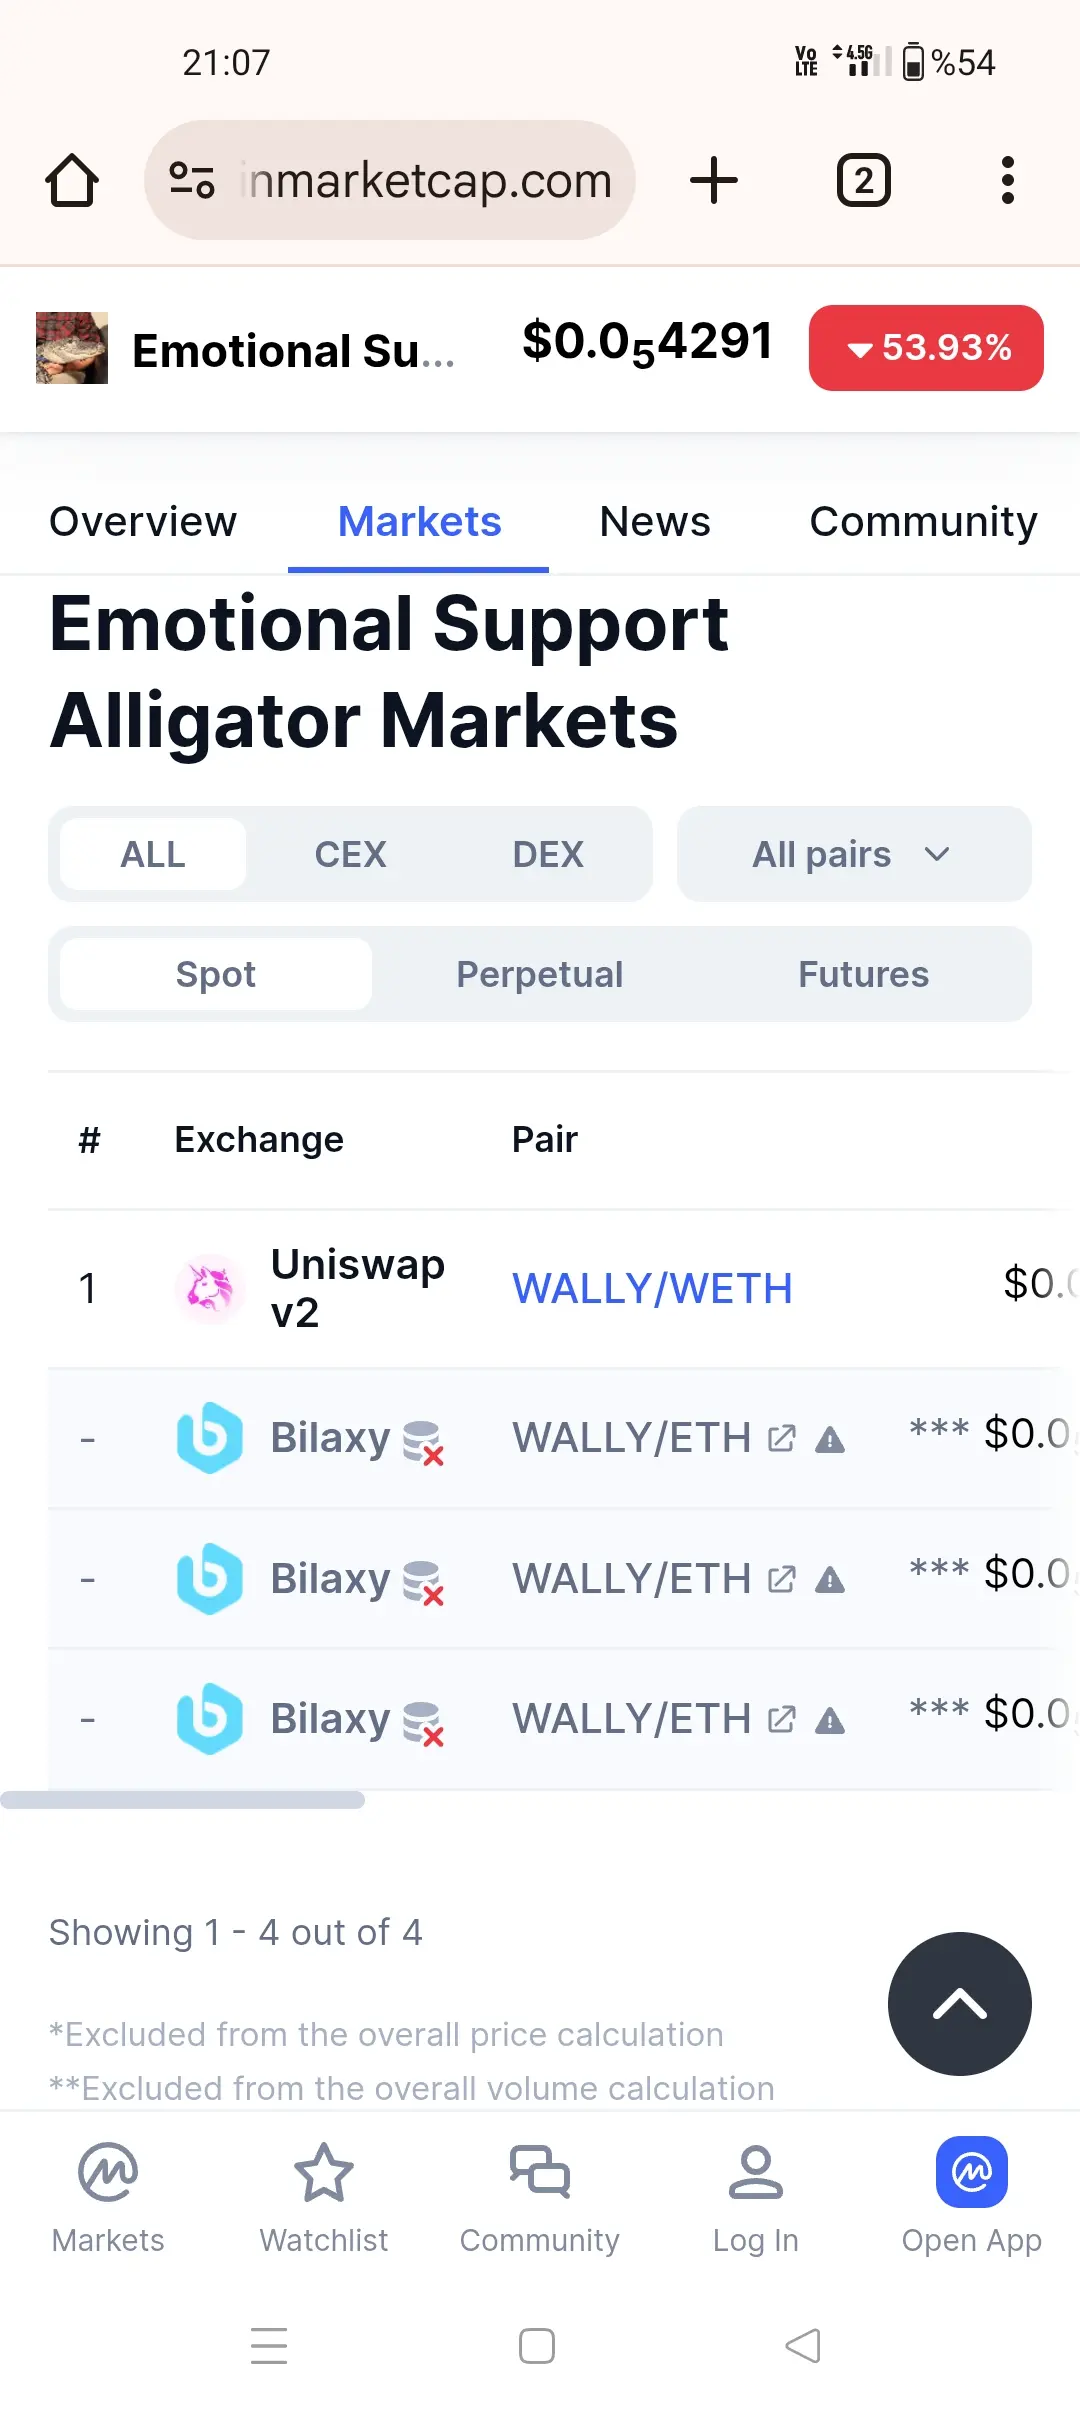Tap the scroll-to-top arrow button
Viewport: 1080px width, 2412px height.
959,2004
